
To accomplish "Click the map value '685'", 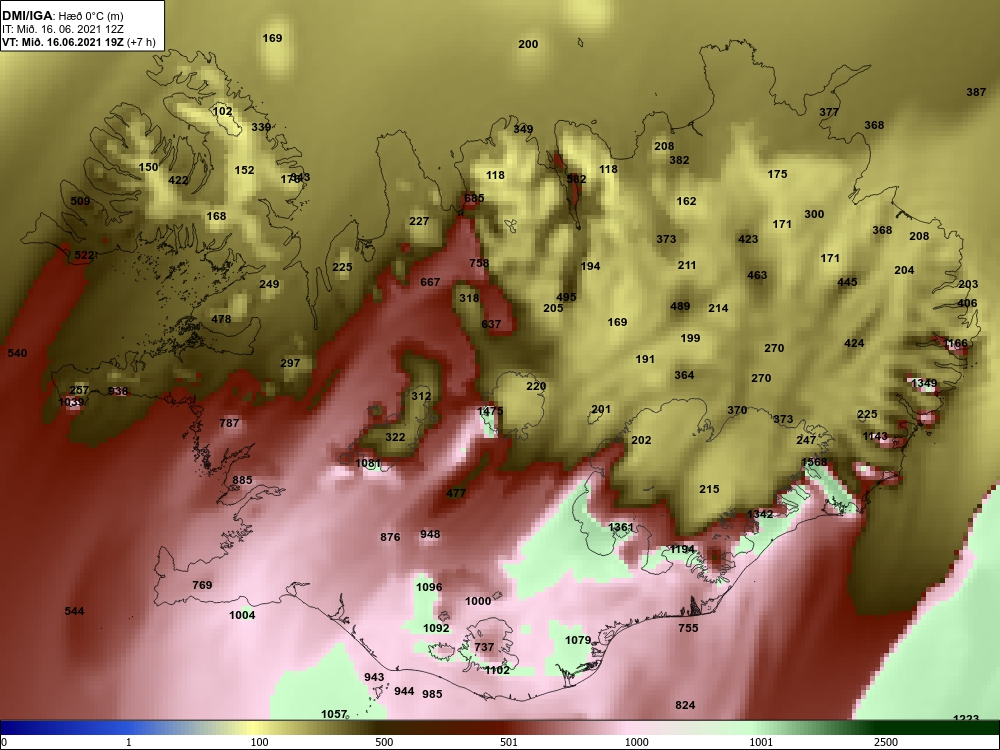I will click(x=474, y=198).
